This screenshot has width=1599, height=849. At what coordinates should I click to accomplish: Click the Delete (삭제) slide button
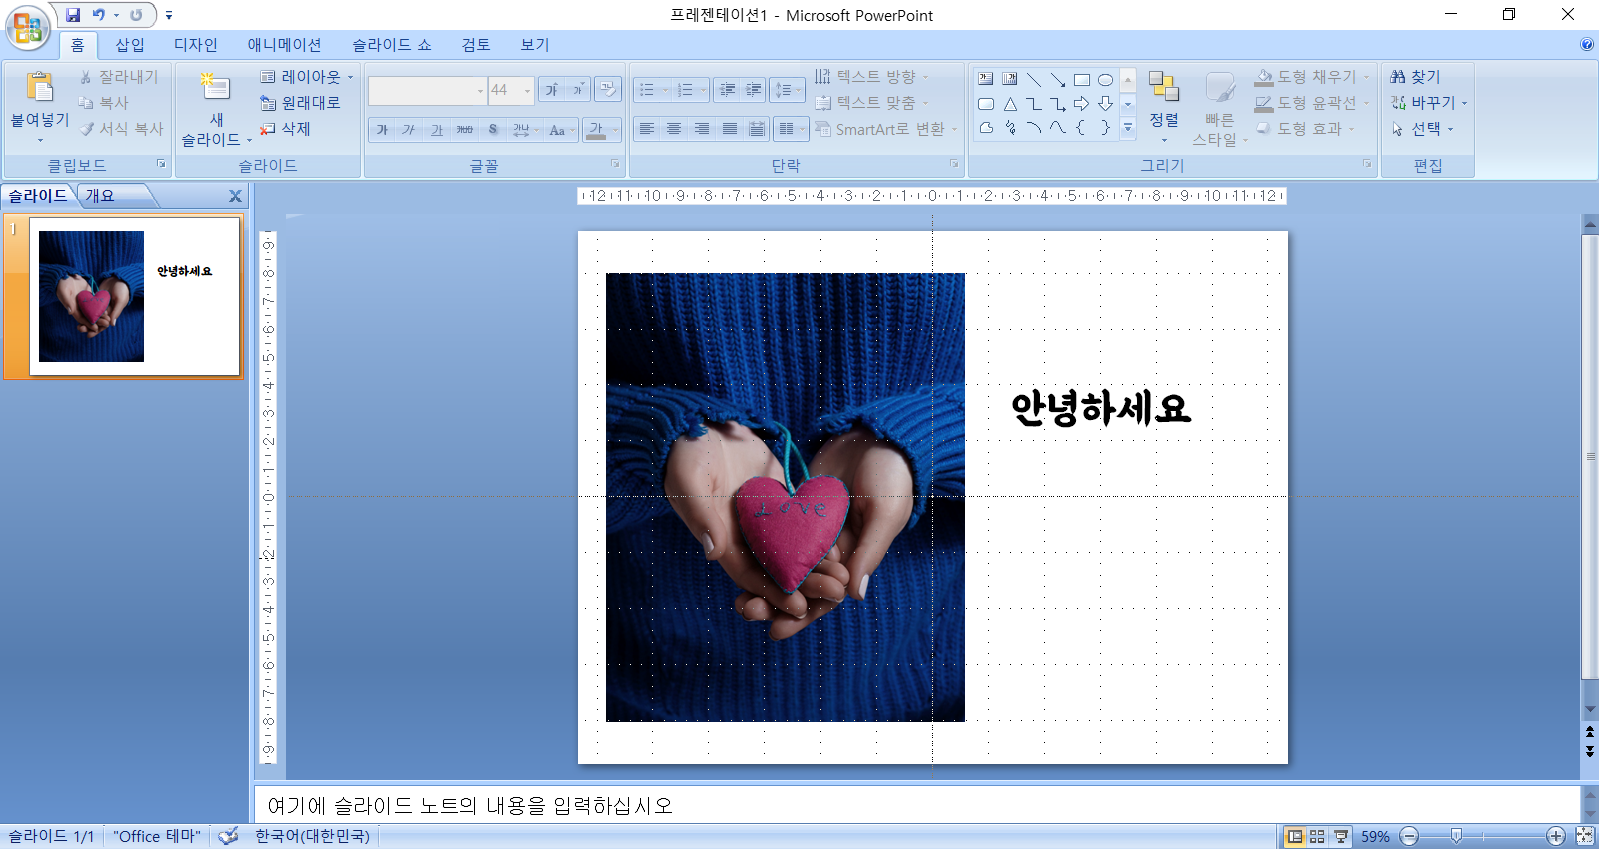coord(286,129)
